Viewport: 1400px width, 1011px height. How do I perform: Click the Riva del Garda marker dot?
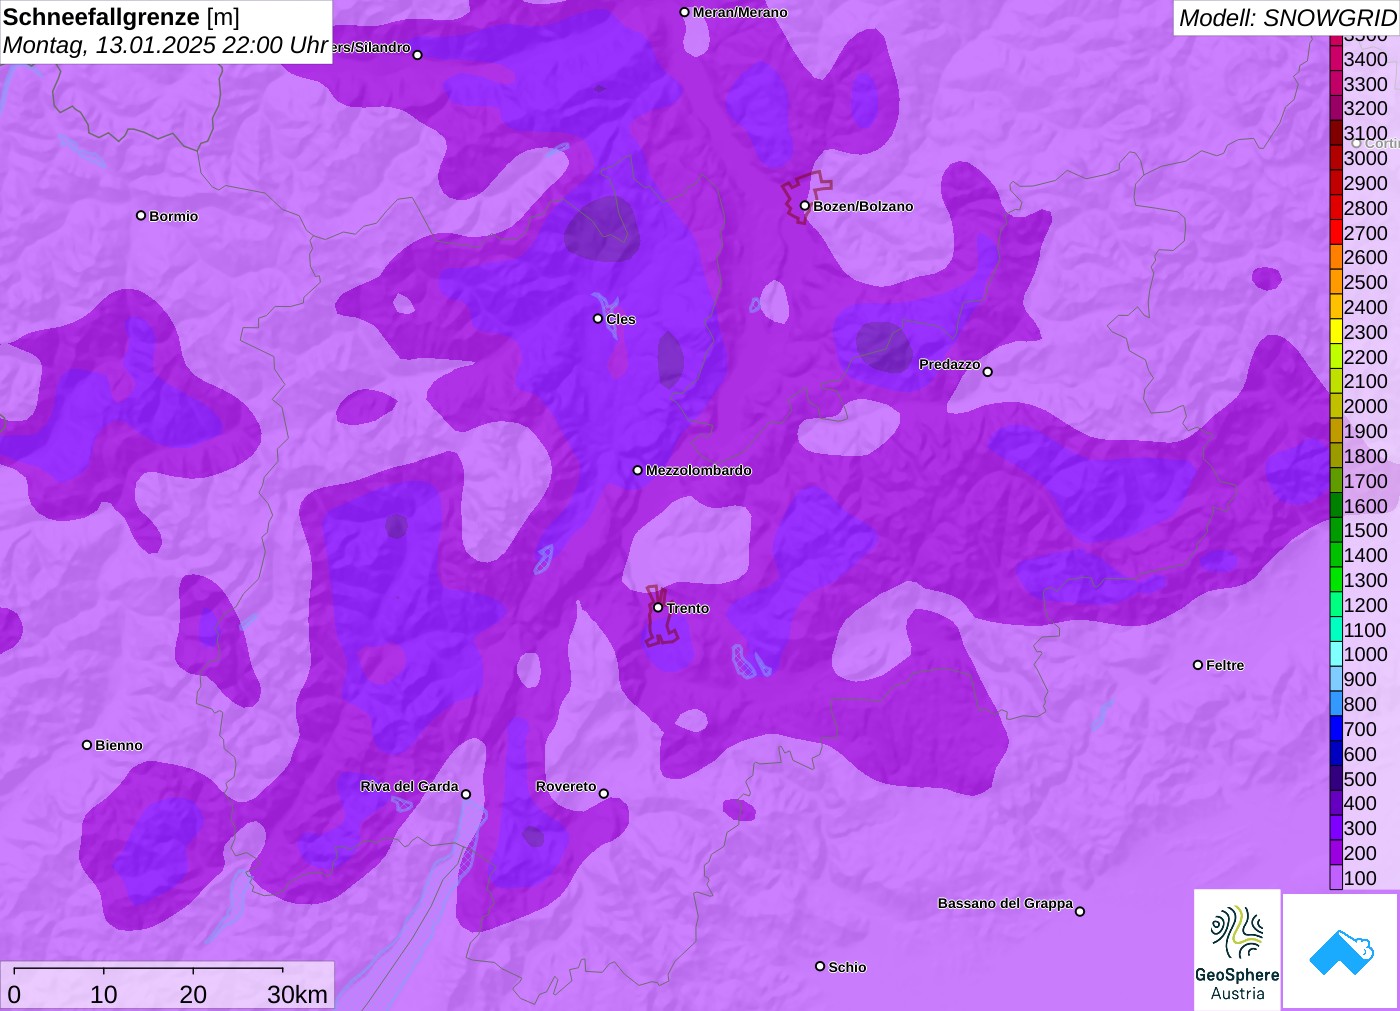[466, 794]
